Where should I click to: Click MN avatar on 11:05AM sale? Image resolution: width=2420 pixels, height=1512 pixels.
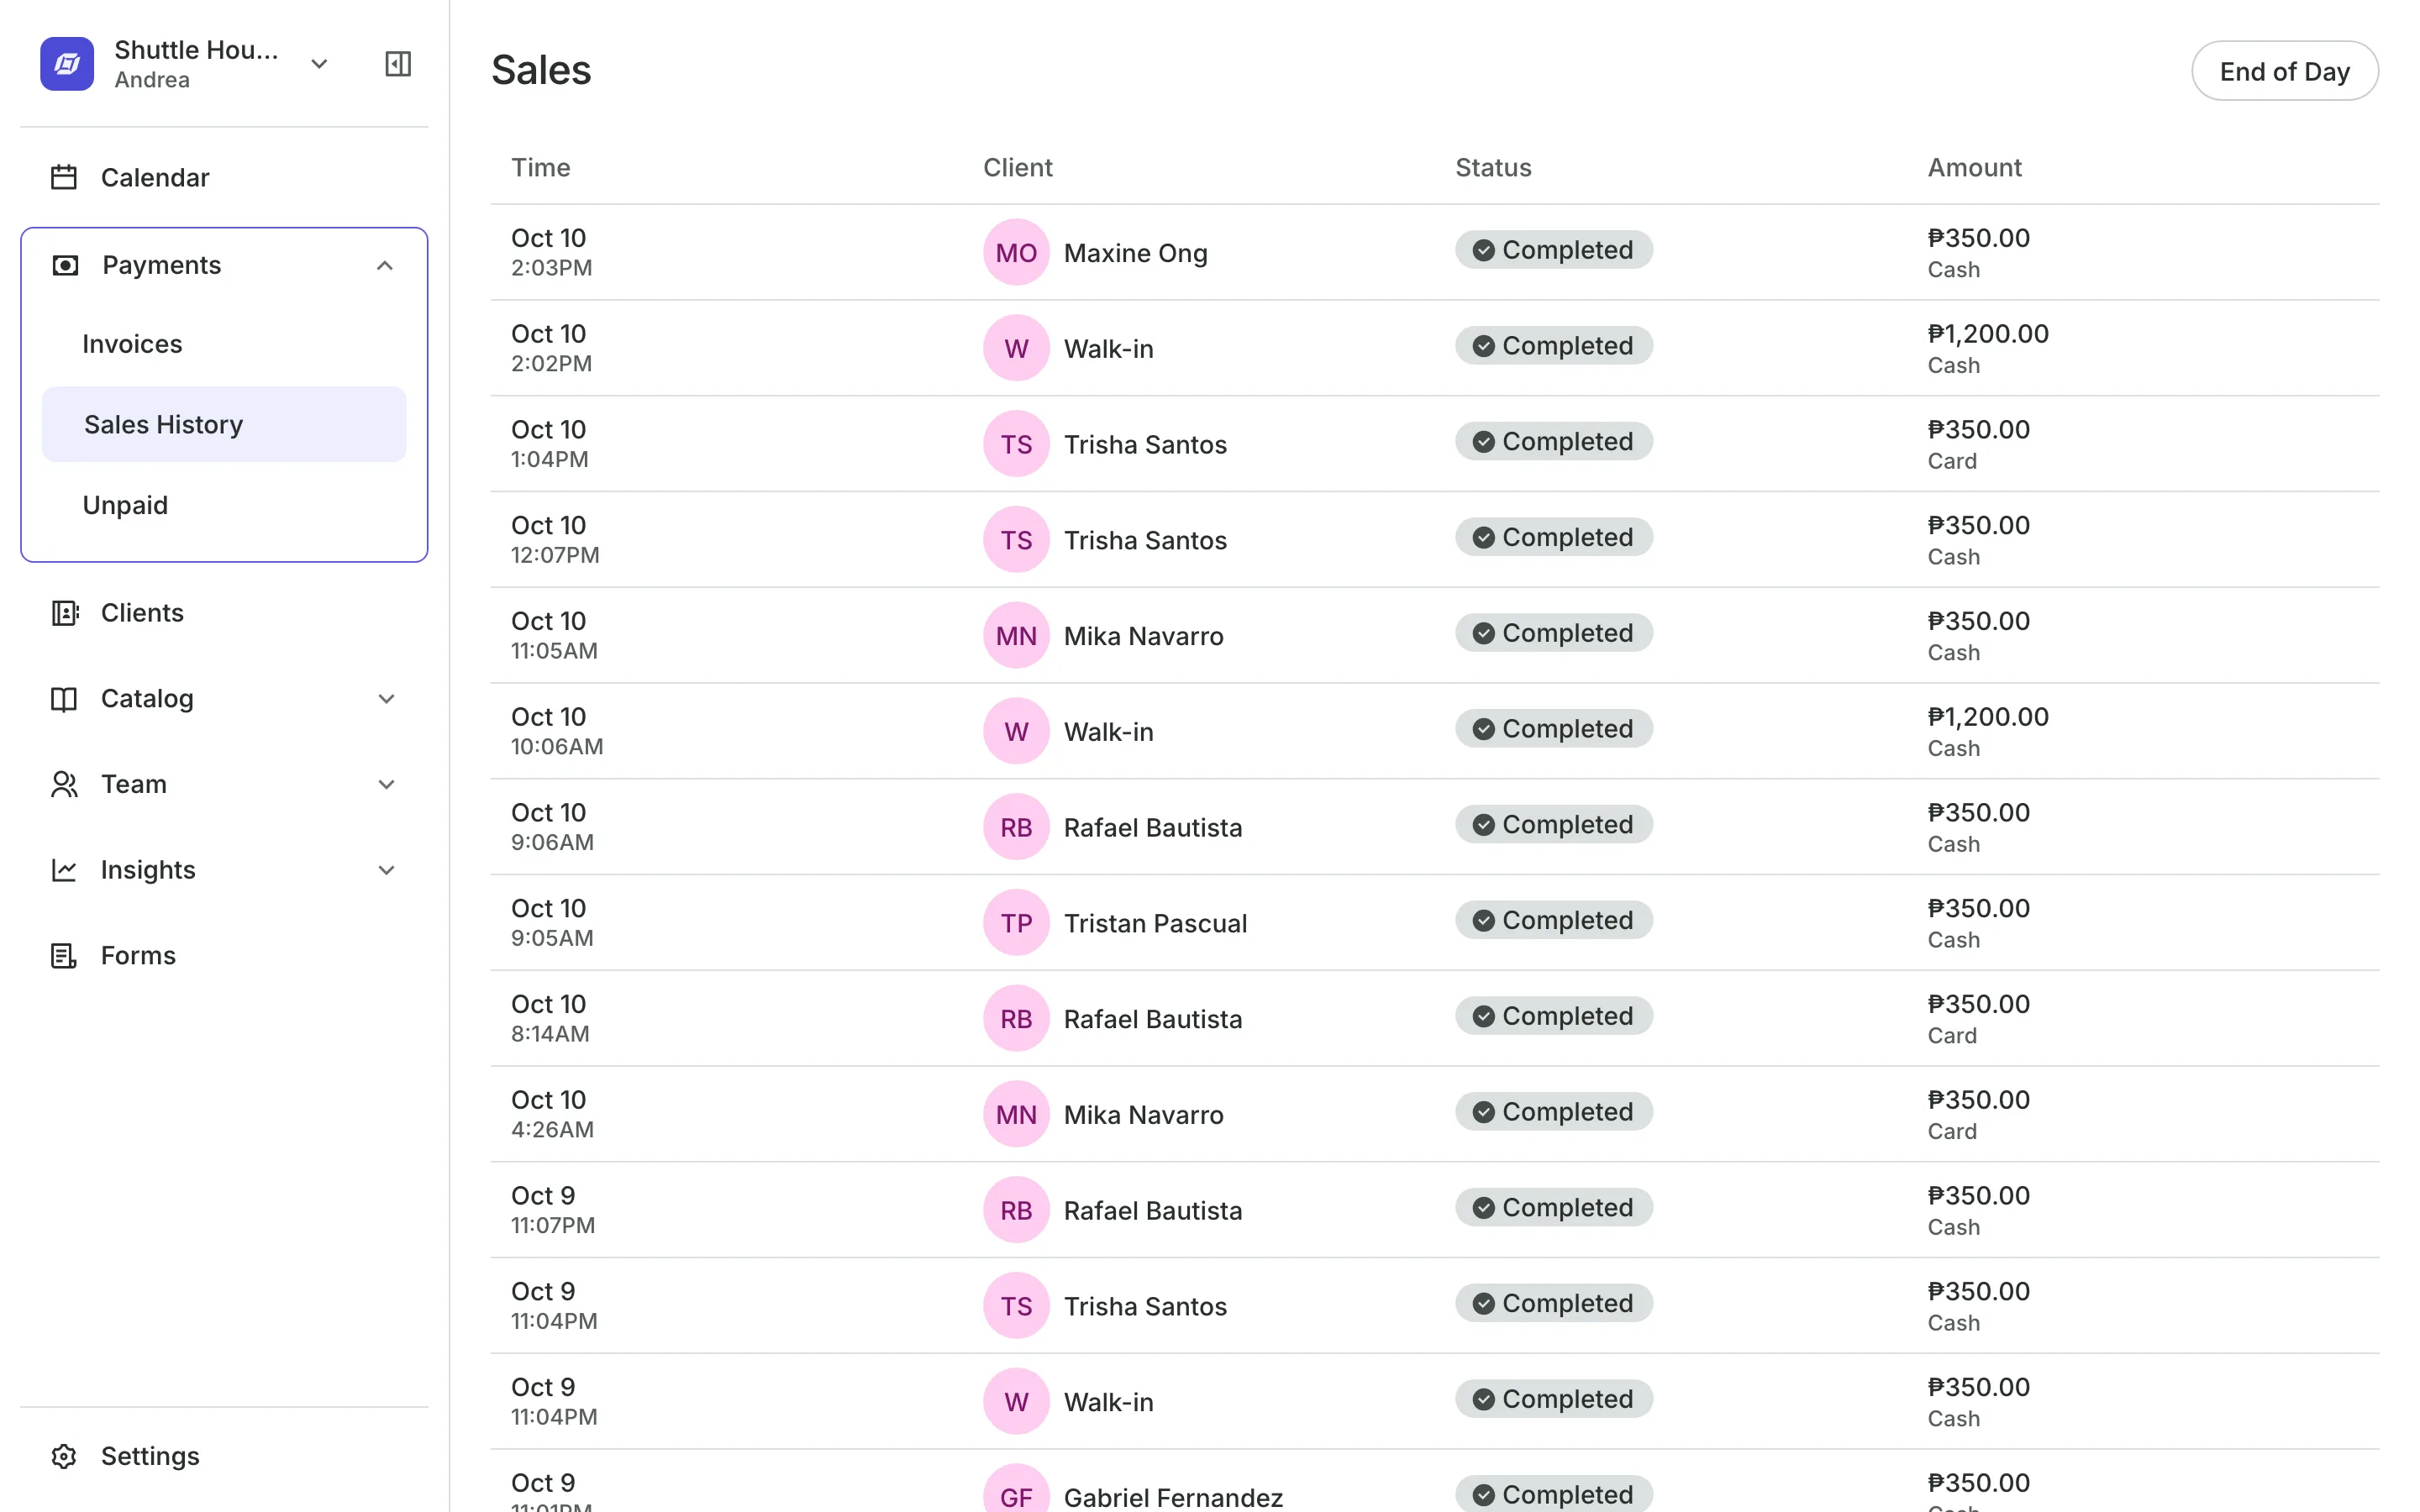point(1016,635)
